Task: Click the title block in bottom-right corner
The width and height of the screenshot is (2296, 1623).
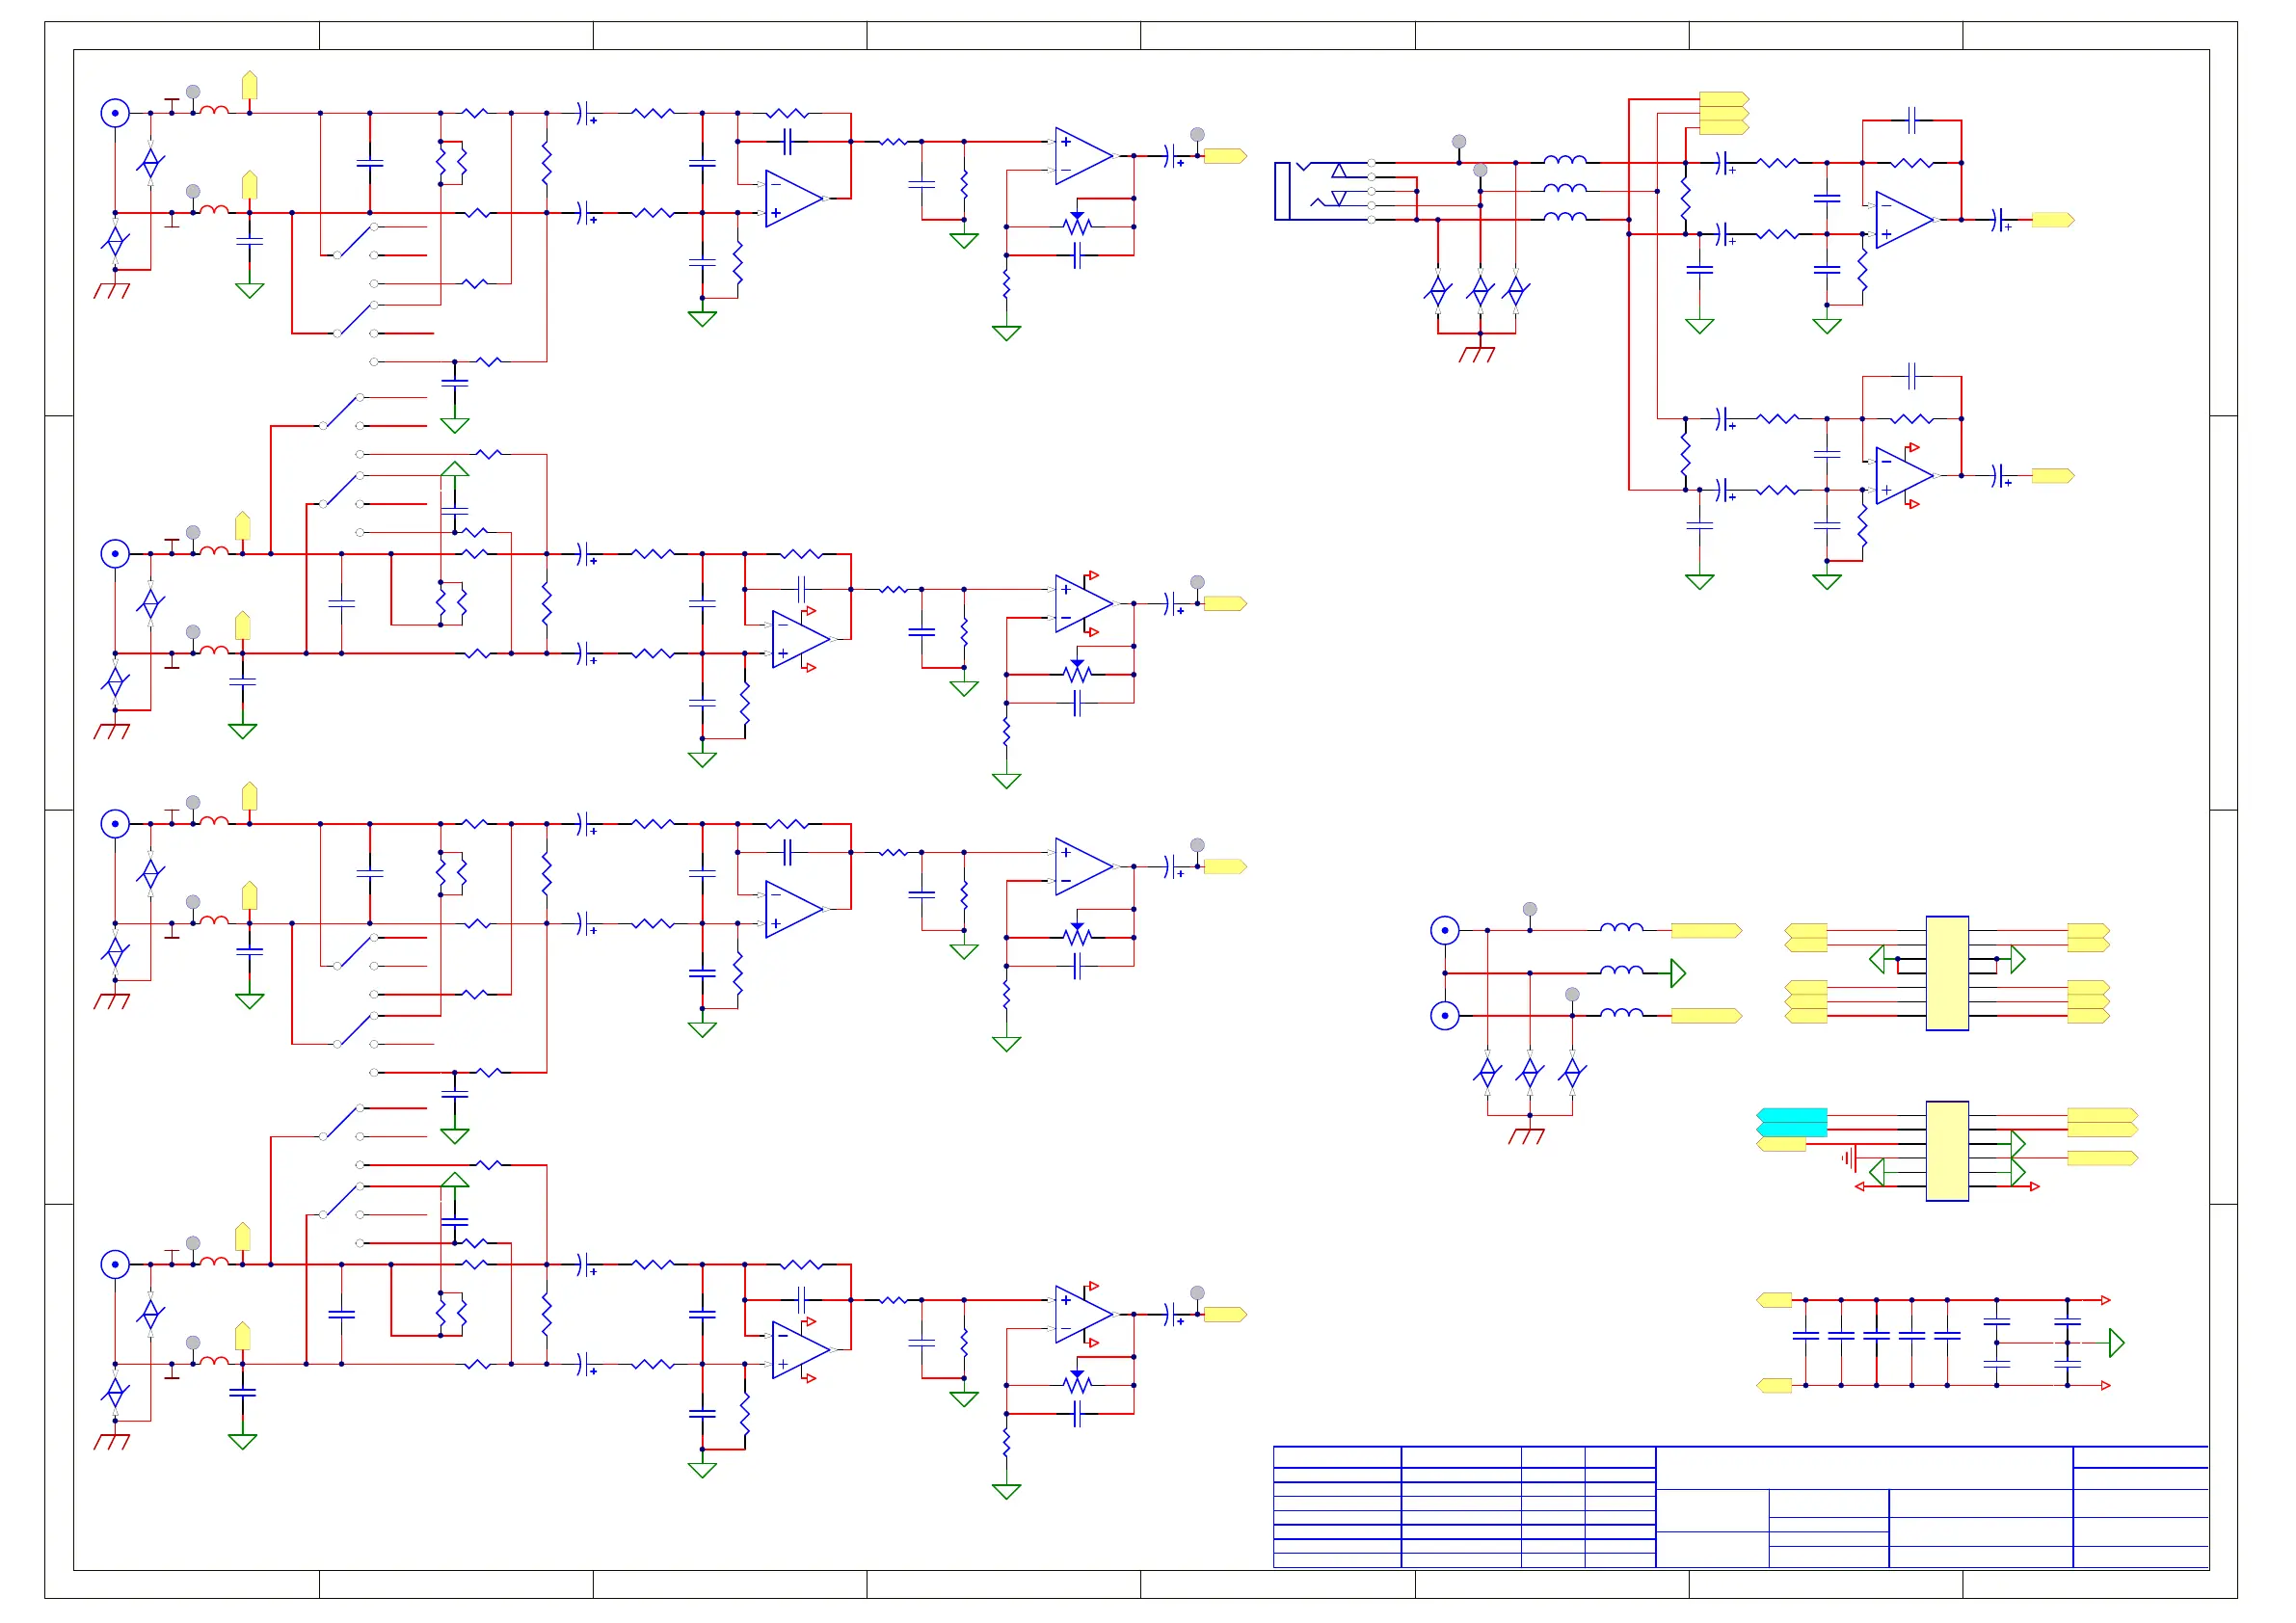Action: coord(1740,1505)
